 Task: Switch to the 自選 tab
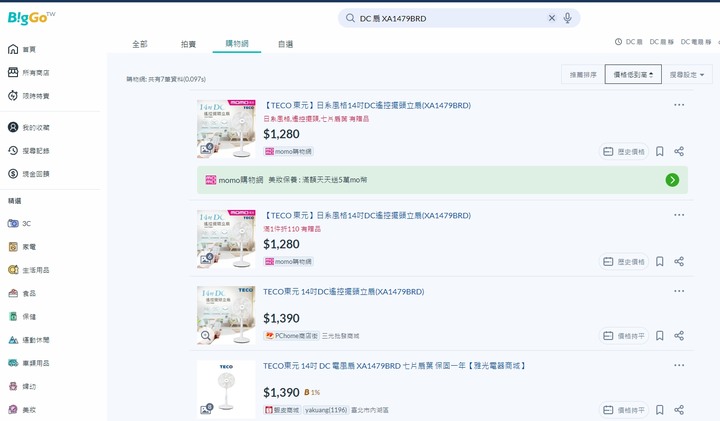click(285, 44)
